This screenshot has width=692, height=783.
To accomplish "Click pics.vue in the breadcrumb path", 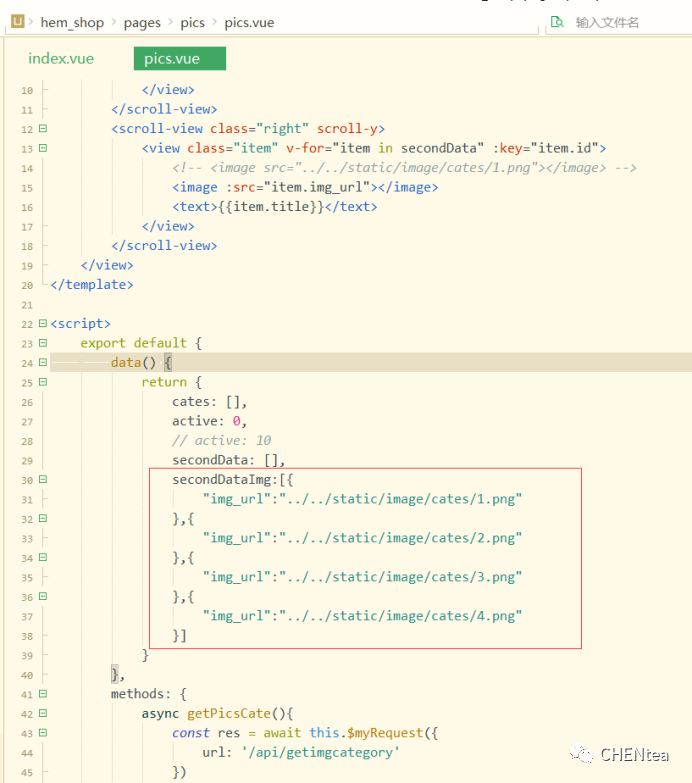I will [250, 22].
